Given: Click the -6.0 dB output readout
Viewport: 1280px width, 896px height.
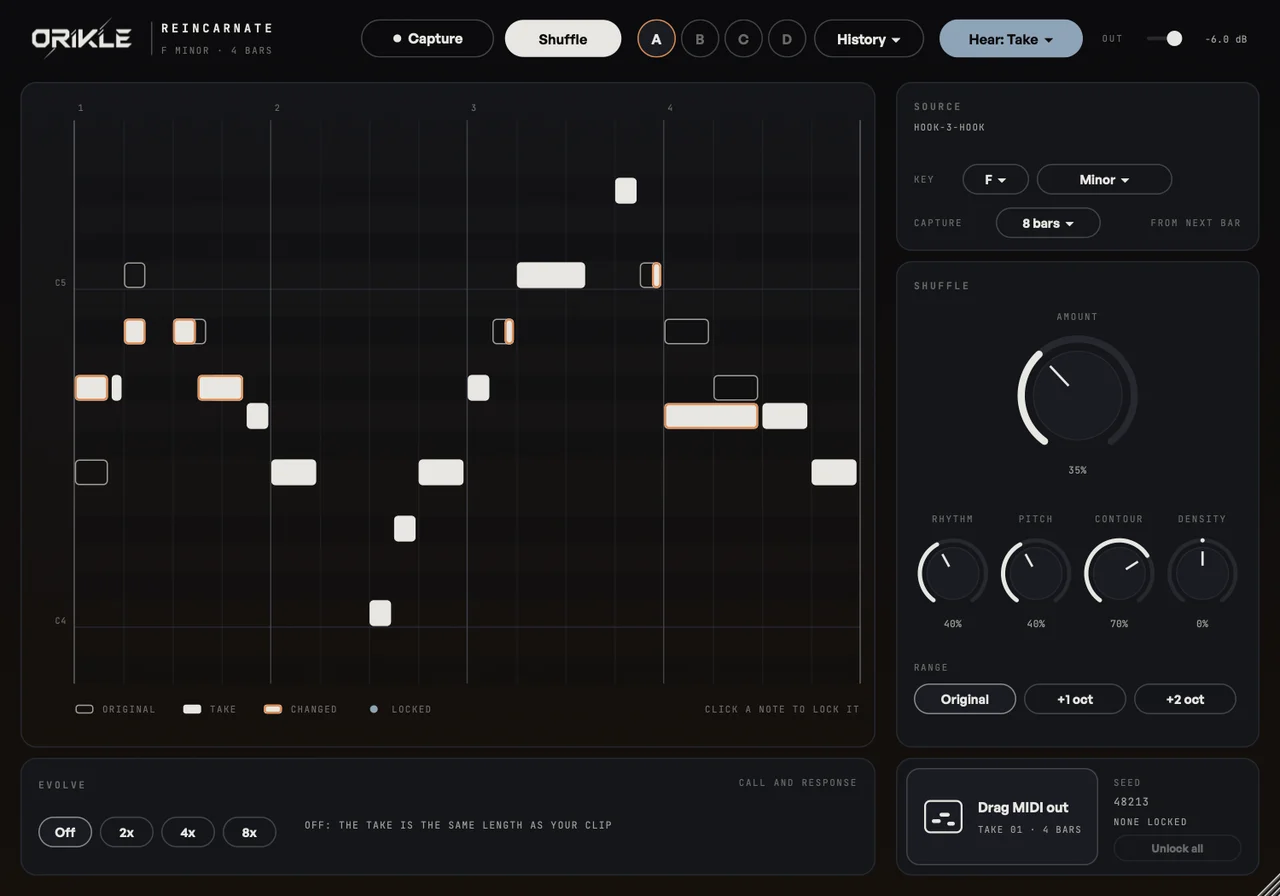Looking at the screenshot, I should [1226, 39].
